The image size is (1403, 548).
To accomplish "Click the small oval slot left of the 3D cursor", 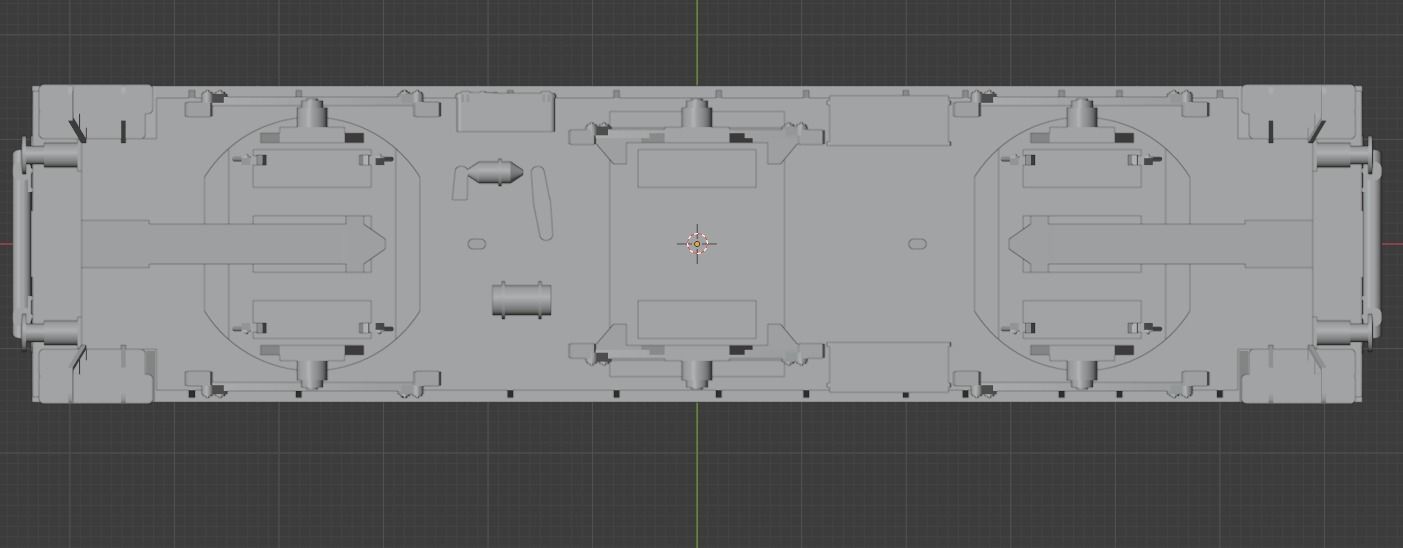I will point(476,243).
